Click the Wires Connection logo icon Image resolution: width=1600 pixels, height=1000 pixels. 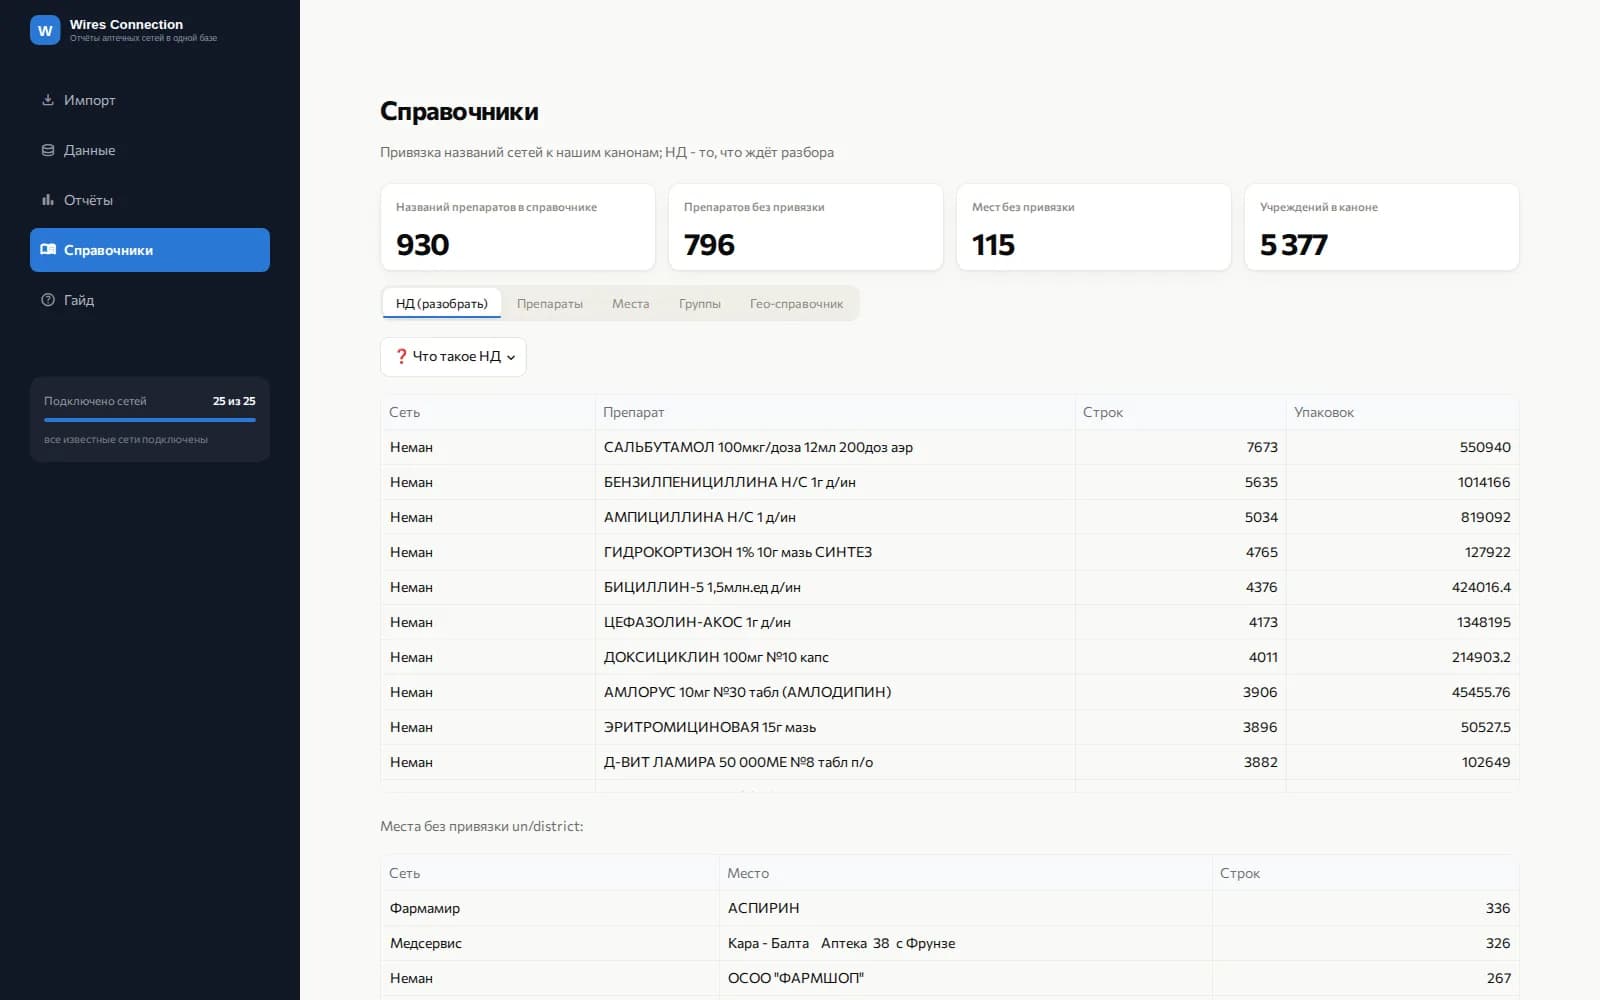pos(45,30)
